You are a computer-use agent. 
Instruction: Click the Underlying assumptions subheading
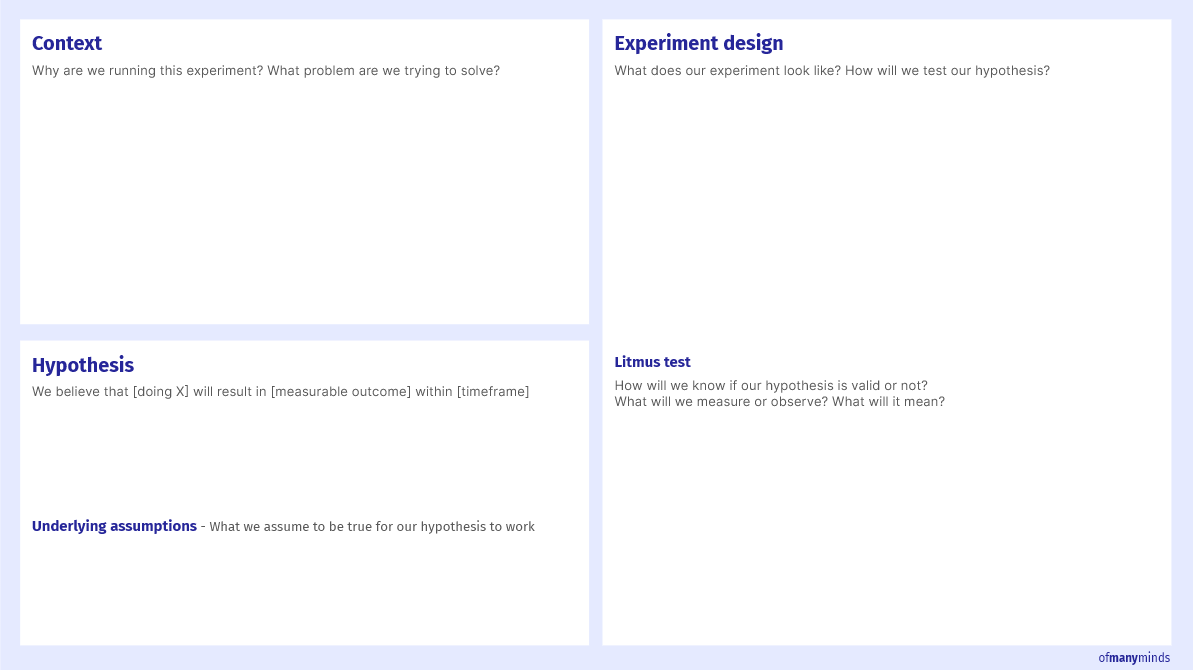114,526
